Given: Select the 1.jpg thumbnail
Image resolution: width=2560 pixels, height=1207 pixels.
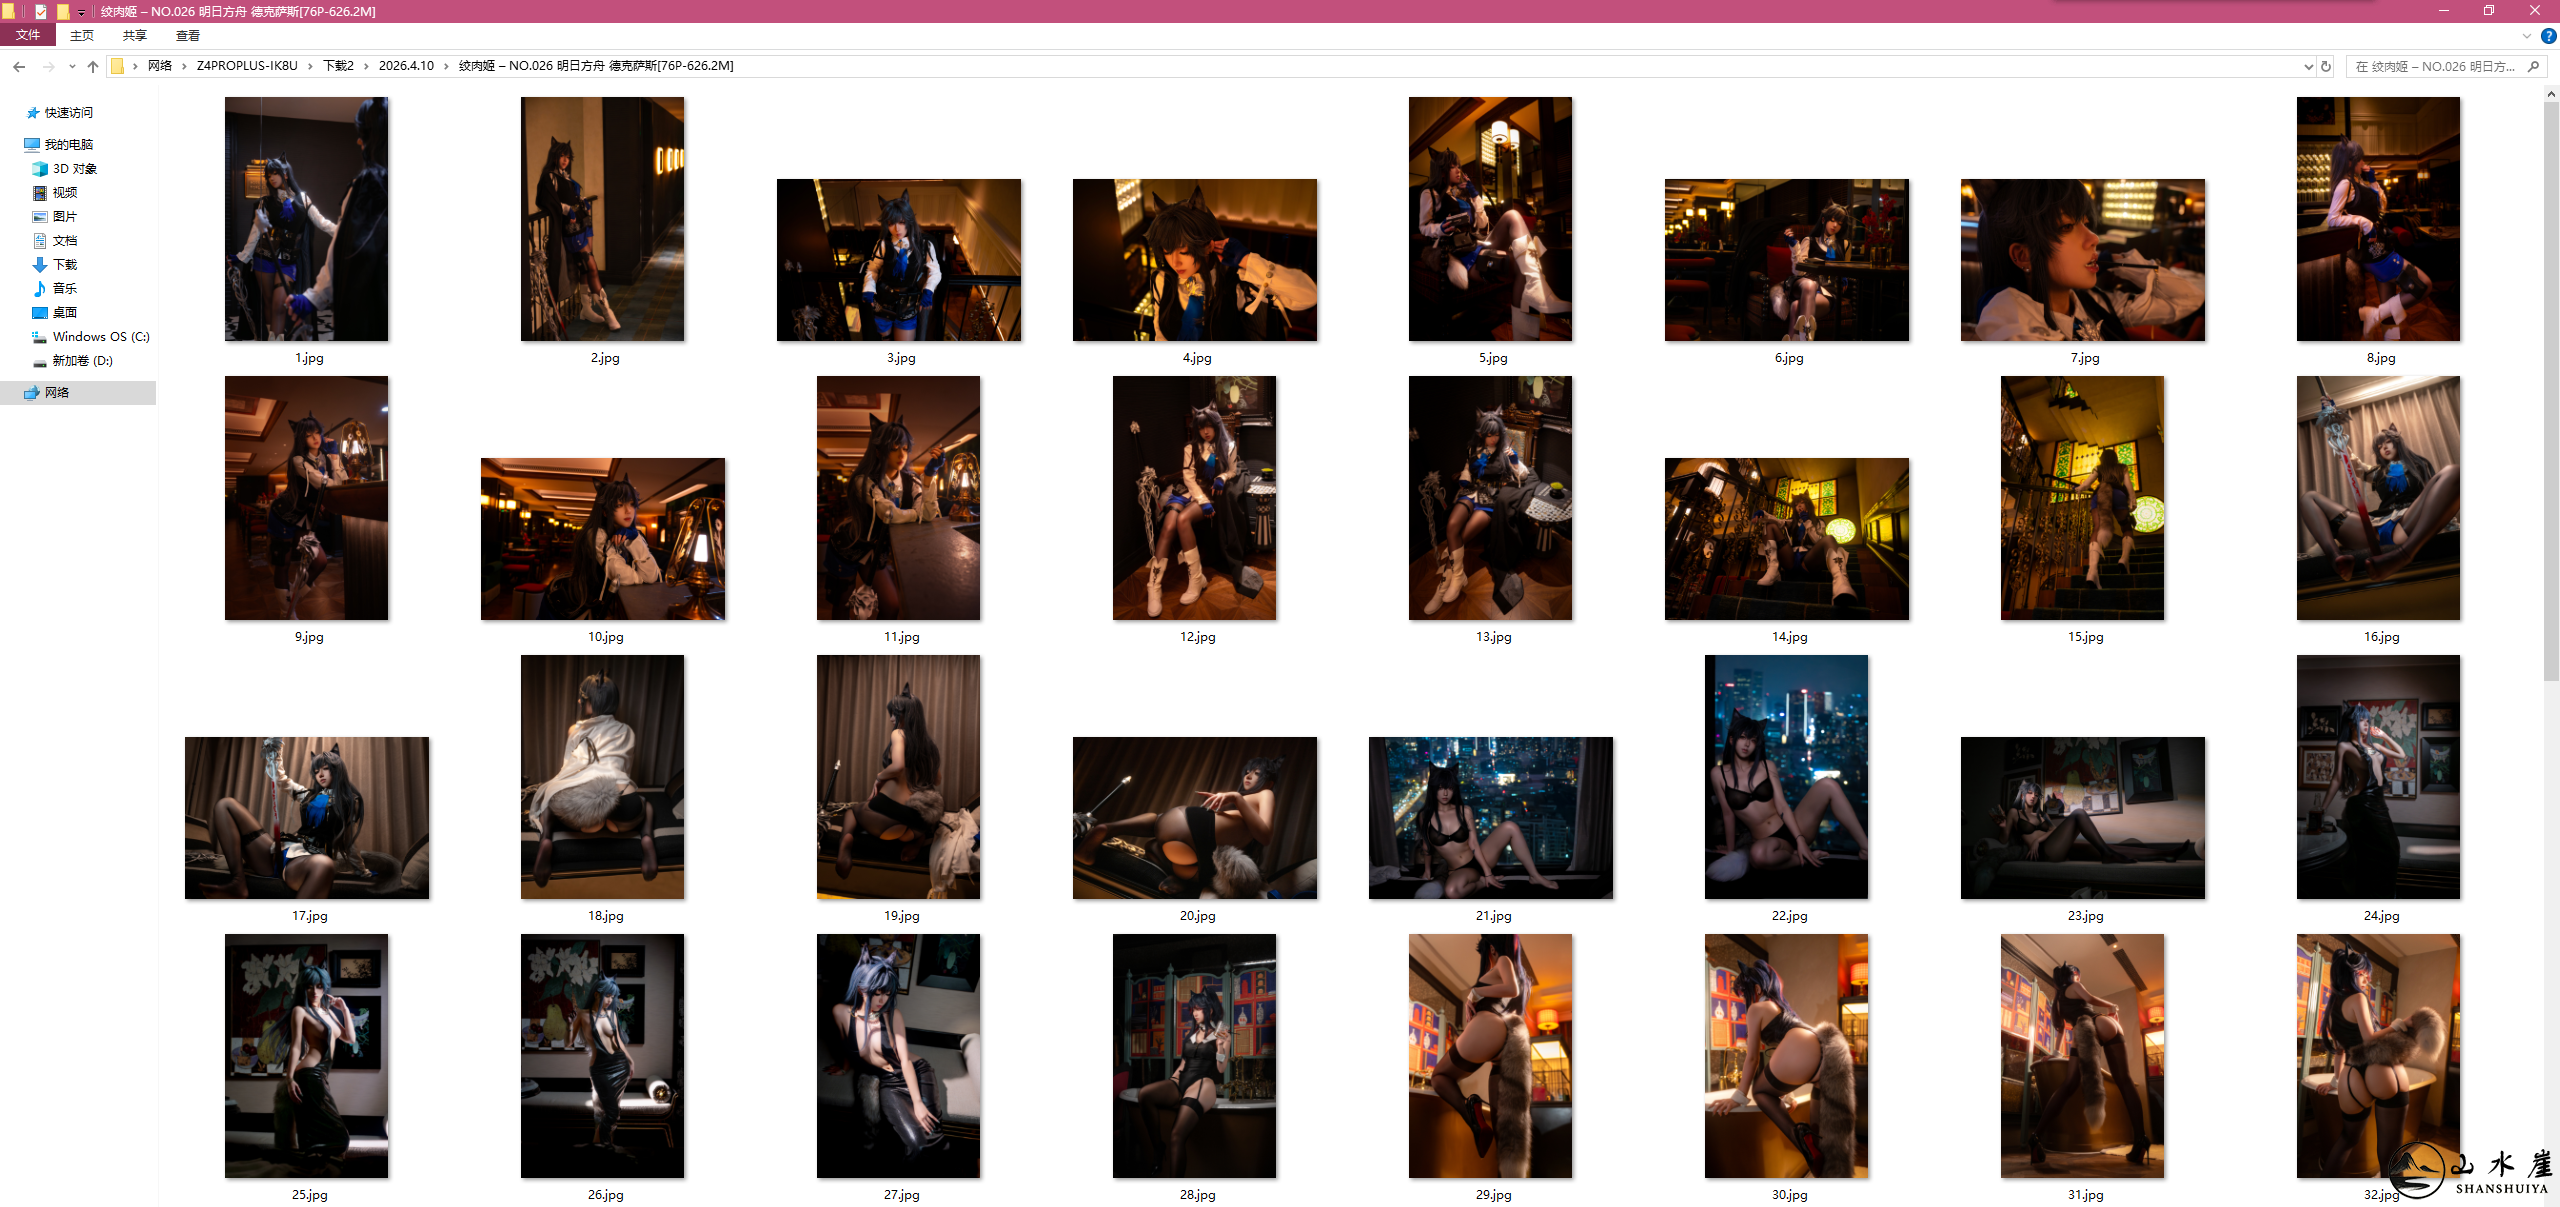Looking at the screenshot, I should (306, 219).
